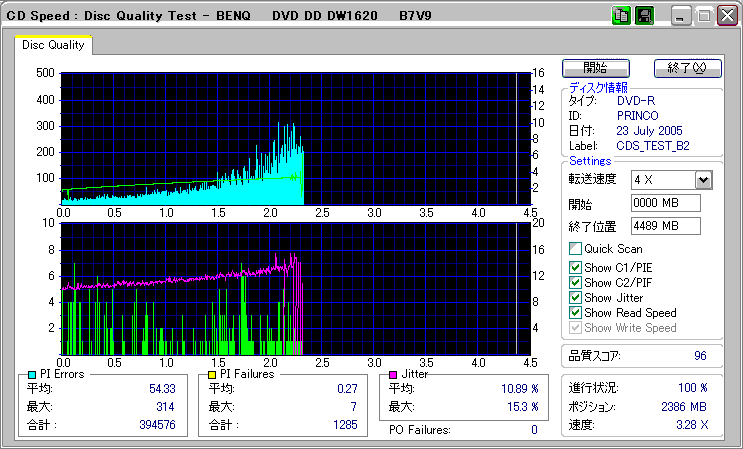Select the Disc Quality tab
Viewport: 743px width, 449px height.
pos(53,45)
